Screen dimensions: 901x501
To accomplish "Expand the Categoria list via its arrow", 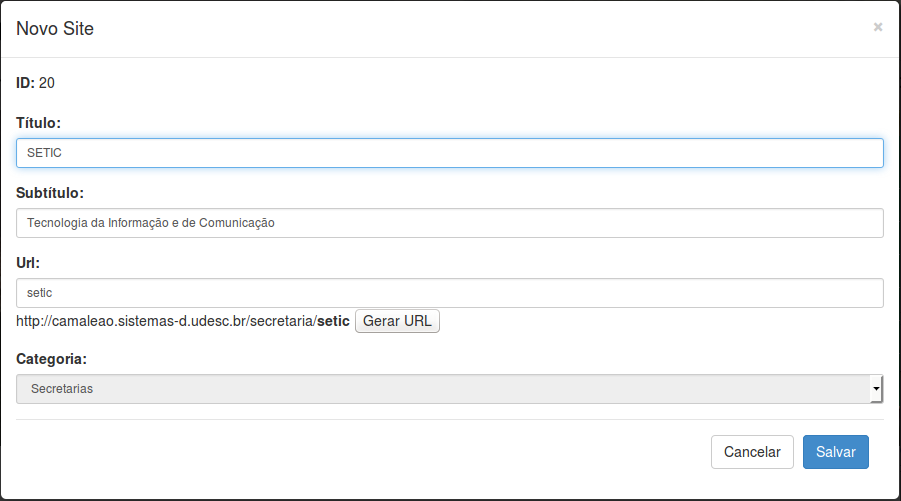I will pyautogui.click(x=876, y=389).
